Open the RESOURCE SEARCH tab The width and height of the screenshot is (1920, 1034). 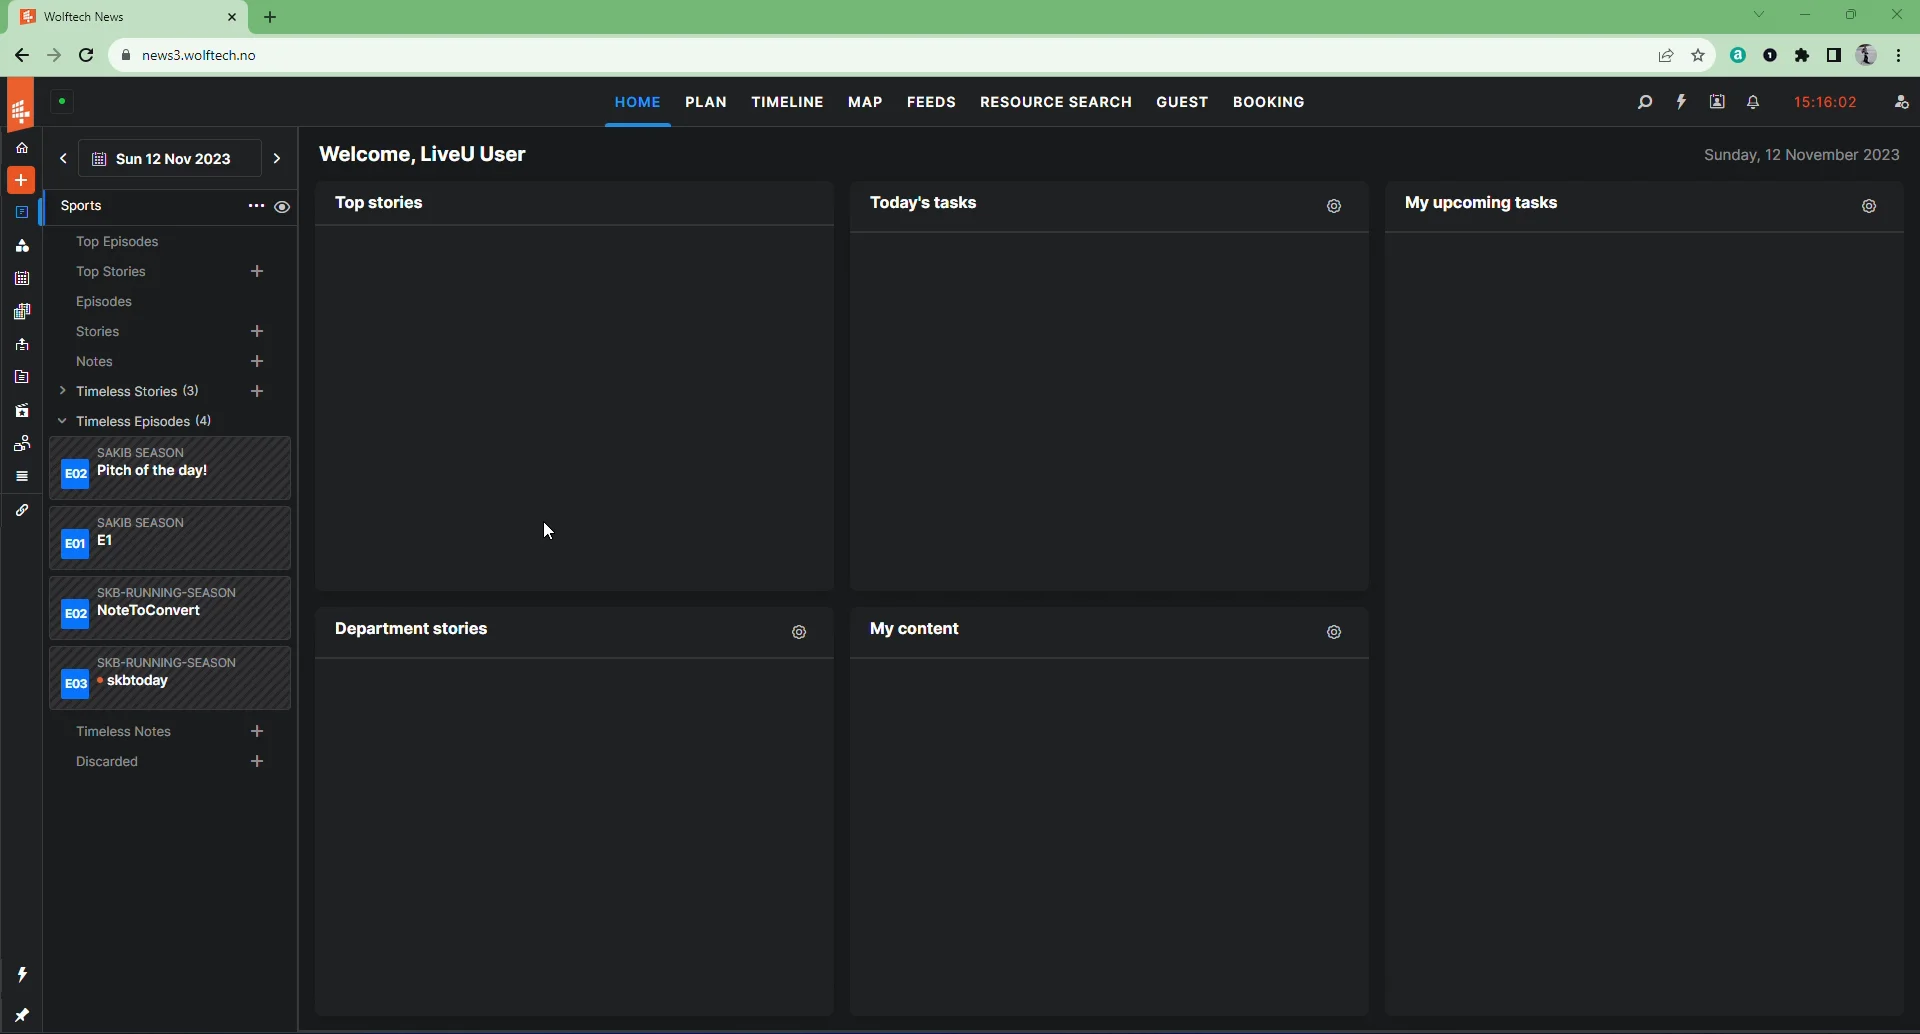1056,103
